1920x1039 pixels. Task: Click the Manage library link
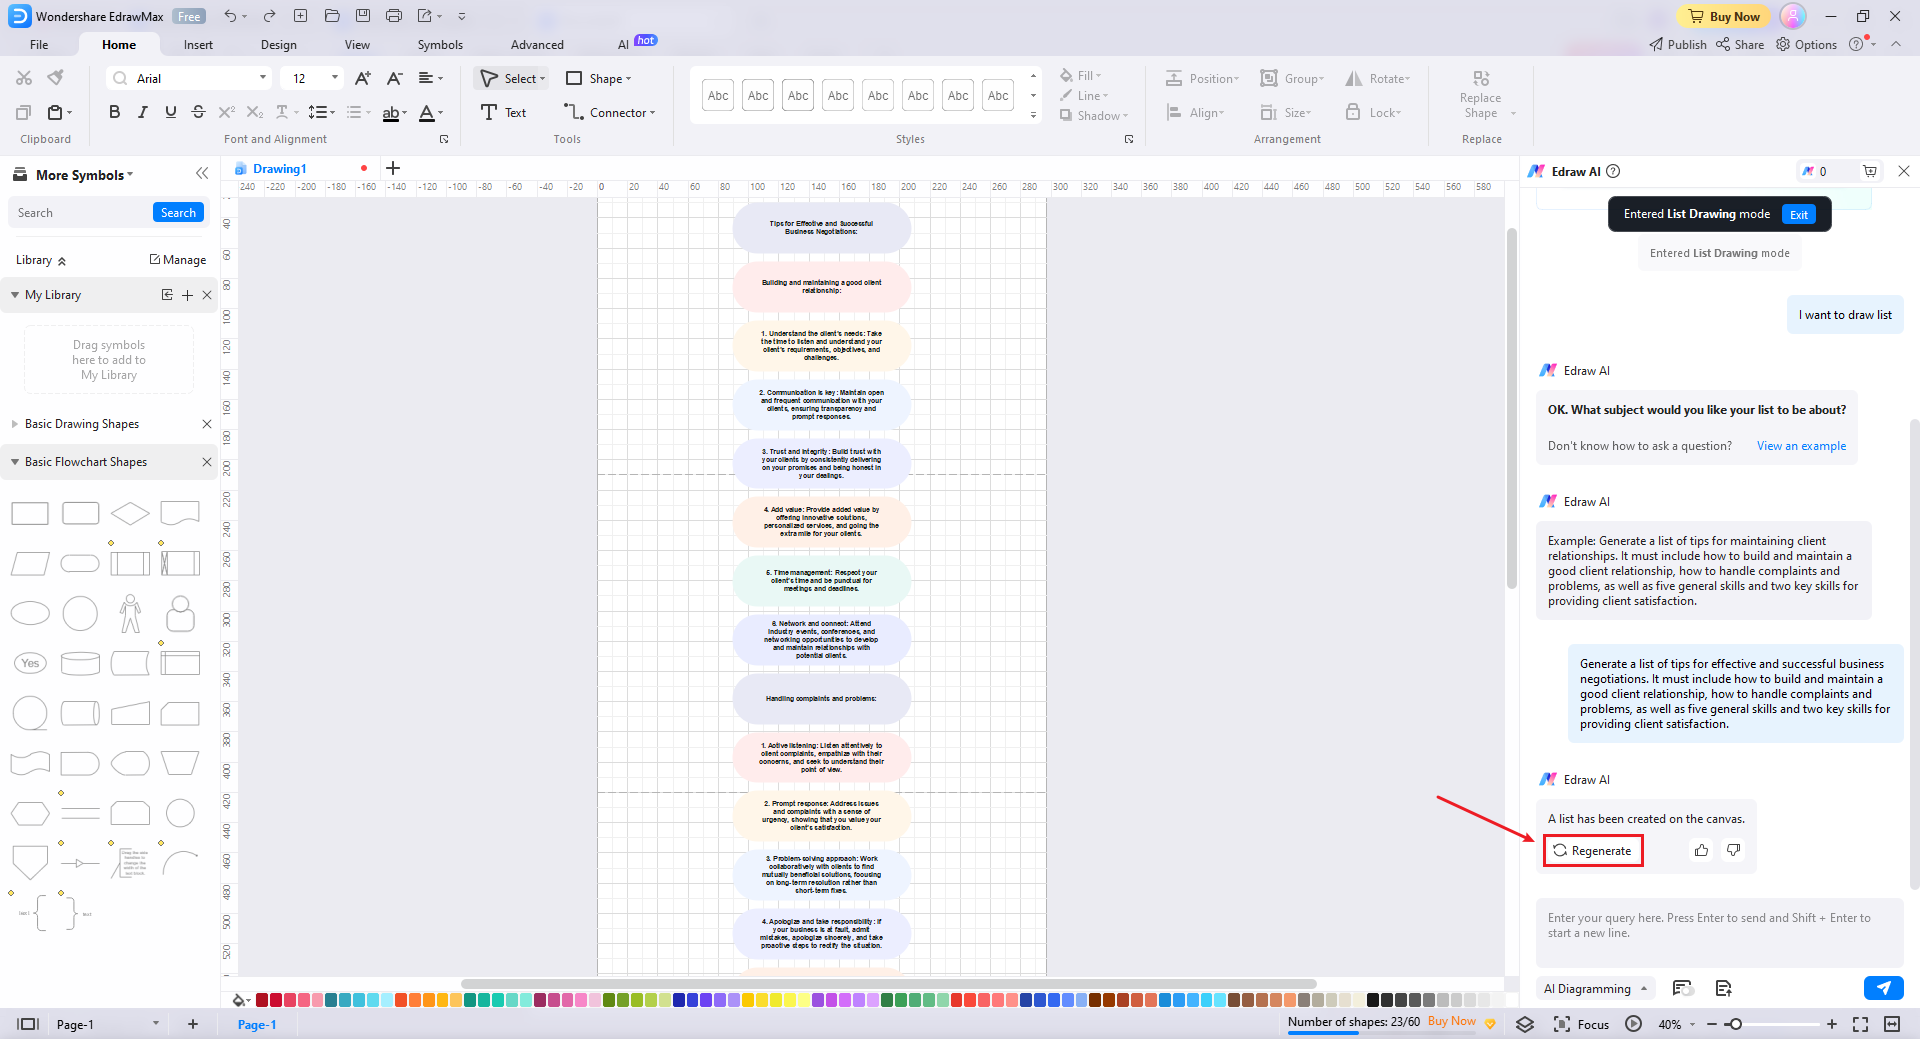[x=178, y=260]
